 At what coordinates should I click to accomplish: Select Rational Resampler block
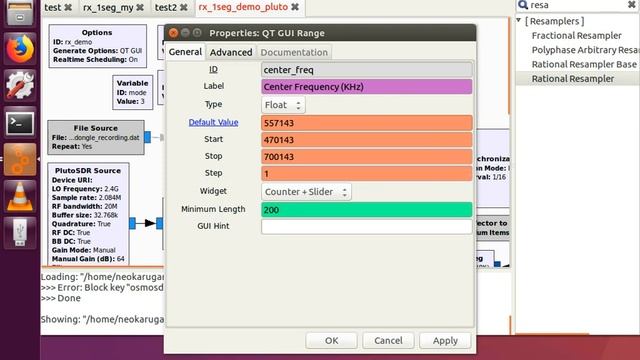(573, 78)
